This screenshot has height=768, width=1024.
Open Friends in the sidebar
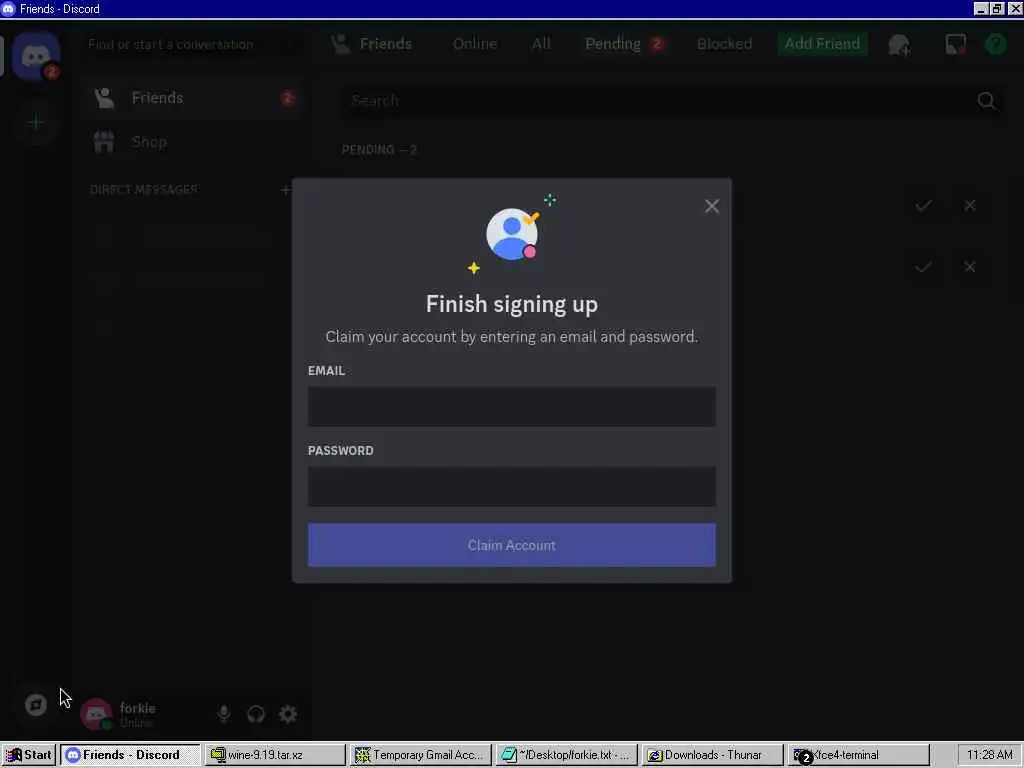[193, 98]
